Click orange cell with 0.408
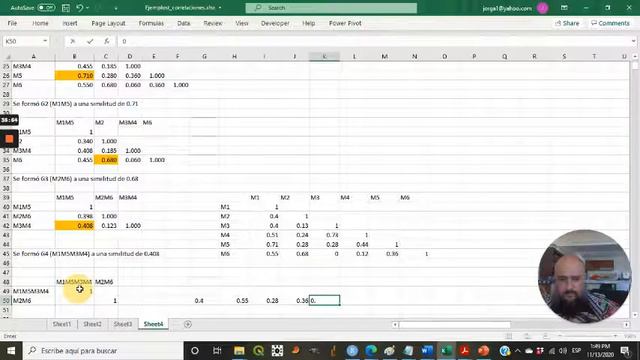This screenshot has height=360, width=640. [74, 225]
